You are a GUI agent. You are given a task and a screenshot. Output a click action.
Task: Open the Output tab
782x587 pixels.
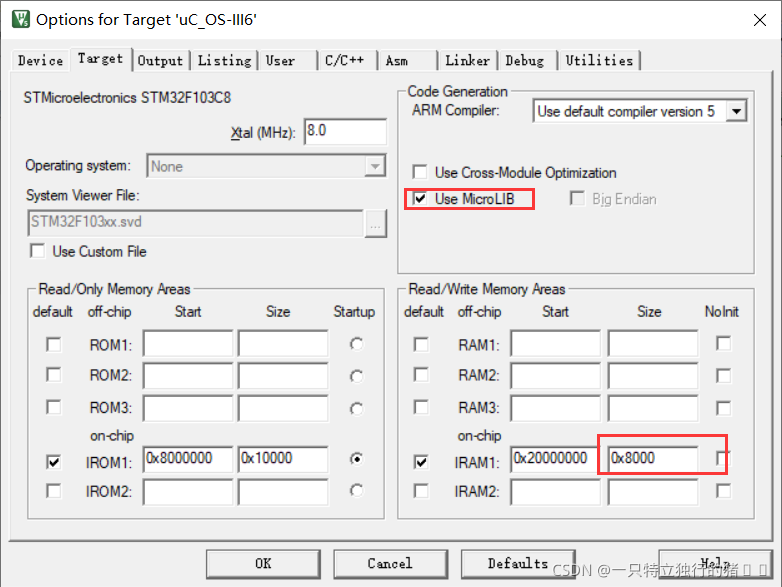[x=161, y=61]
